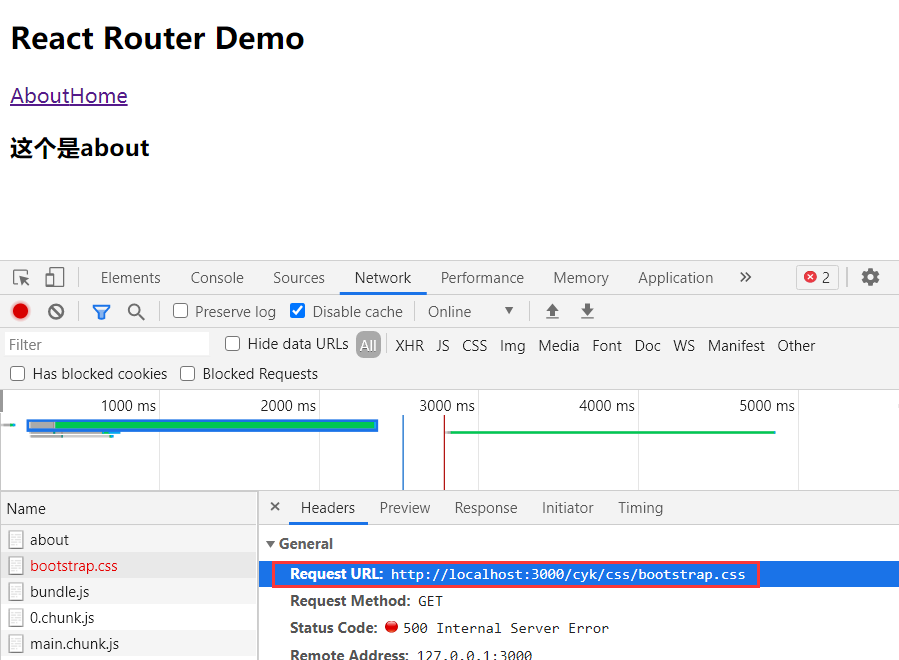Select the All filter button
This screenshot has height=660, width=899.
pyautogui.click(x=368, y=345)
